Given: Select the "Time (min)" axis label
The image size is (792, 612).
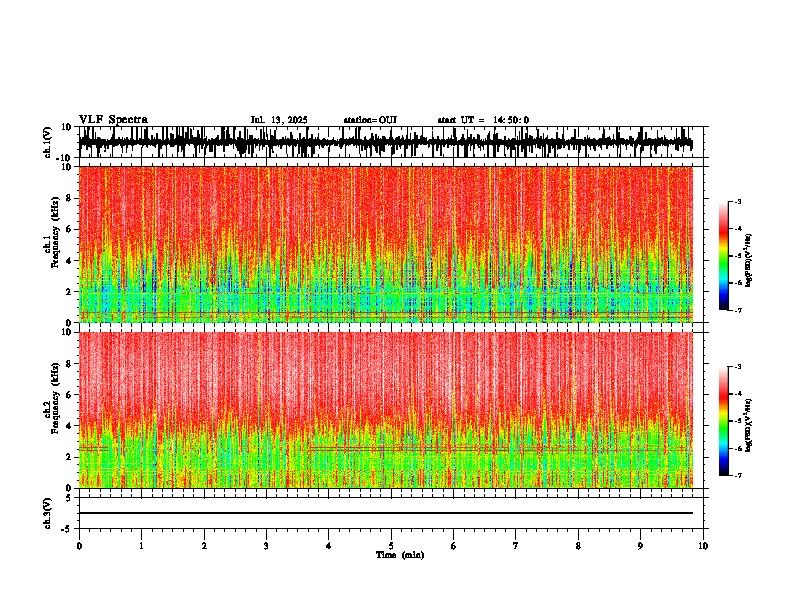Looking at the screenshot, I should click(x=400, y=555).
